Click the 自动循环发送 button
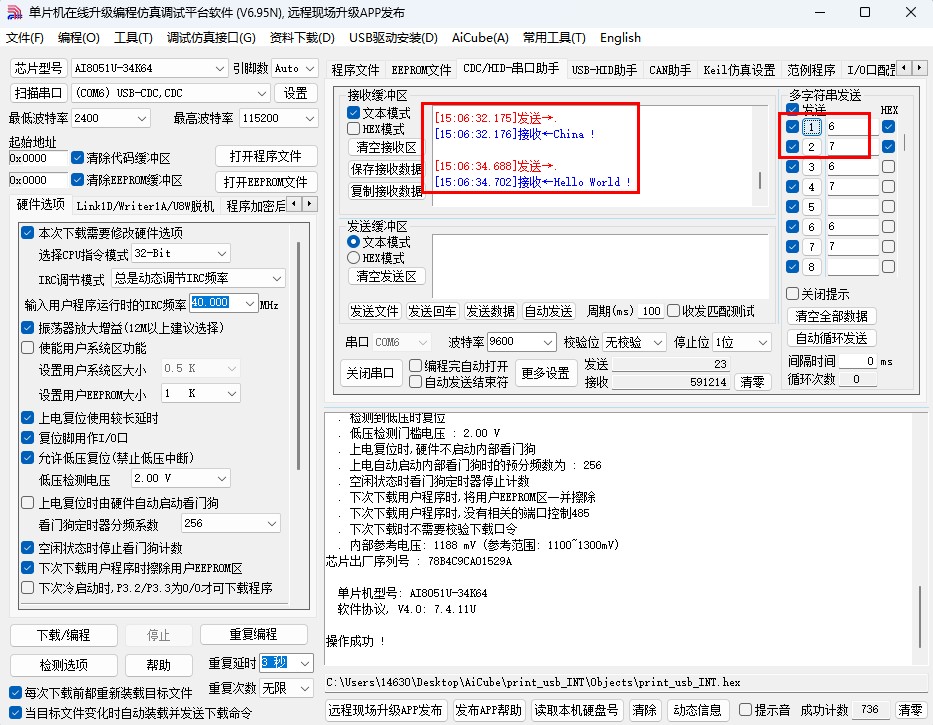This screenshot has width=933, height=725. click(x=831, y=338)
